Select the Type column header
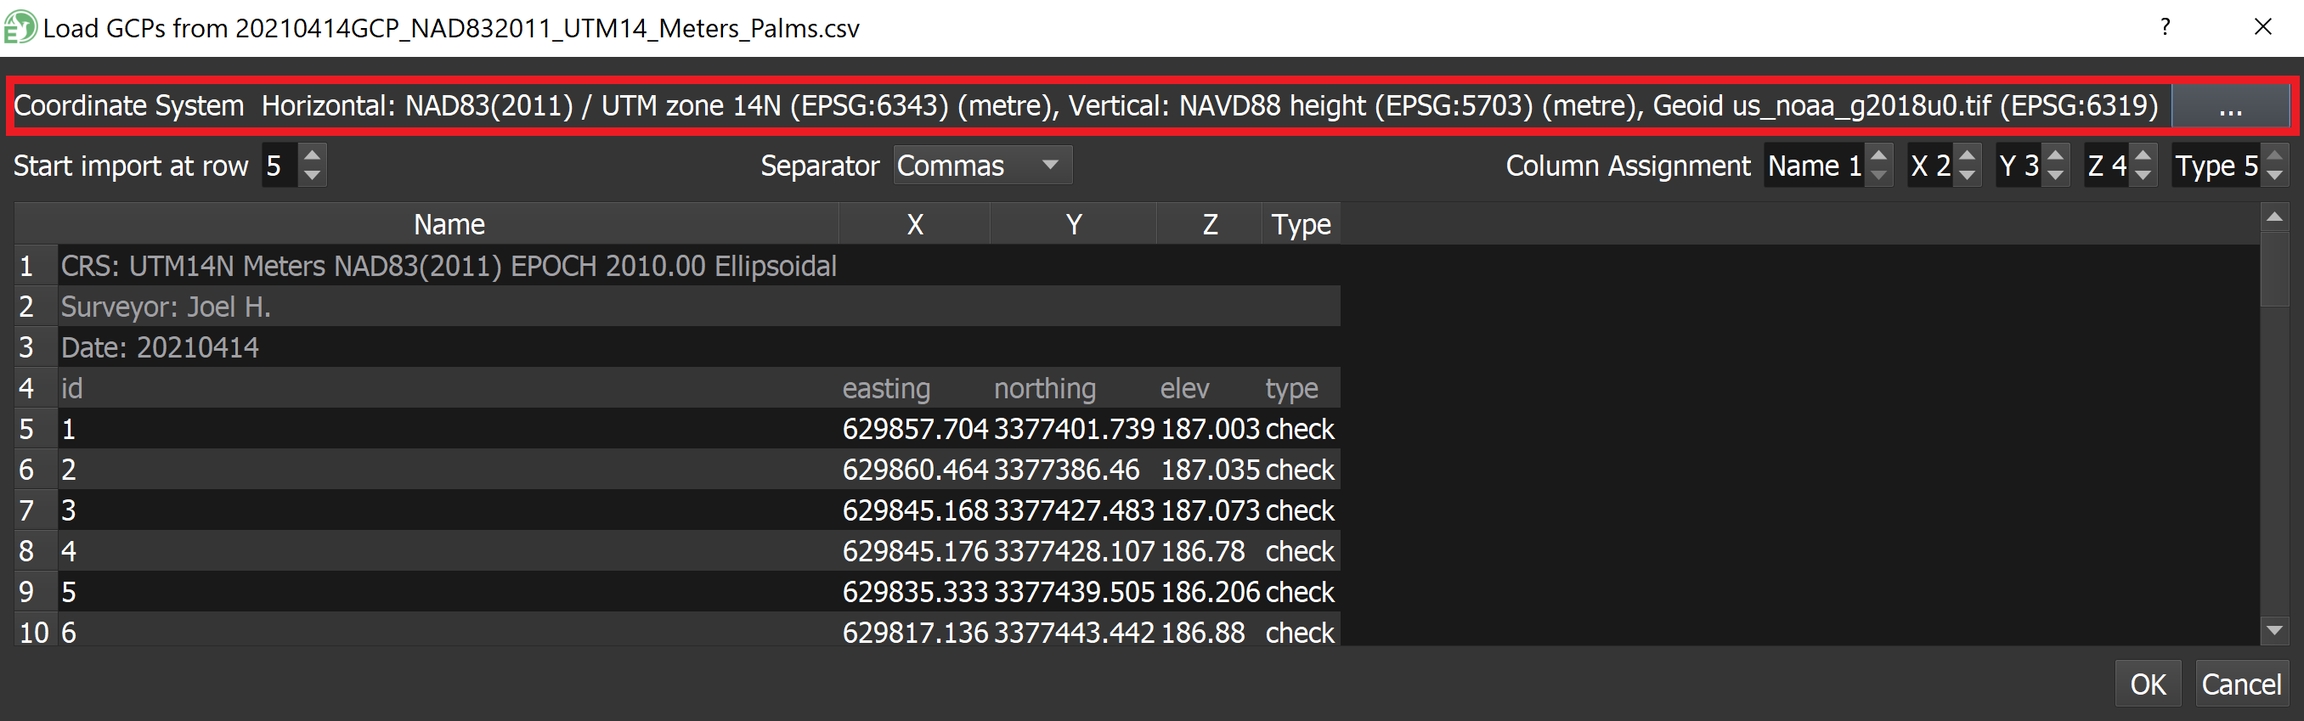Screen dimensions: 2304x721 tap(1300, 224)
